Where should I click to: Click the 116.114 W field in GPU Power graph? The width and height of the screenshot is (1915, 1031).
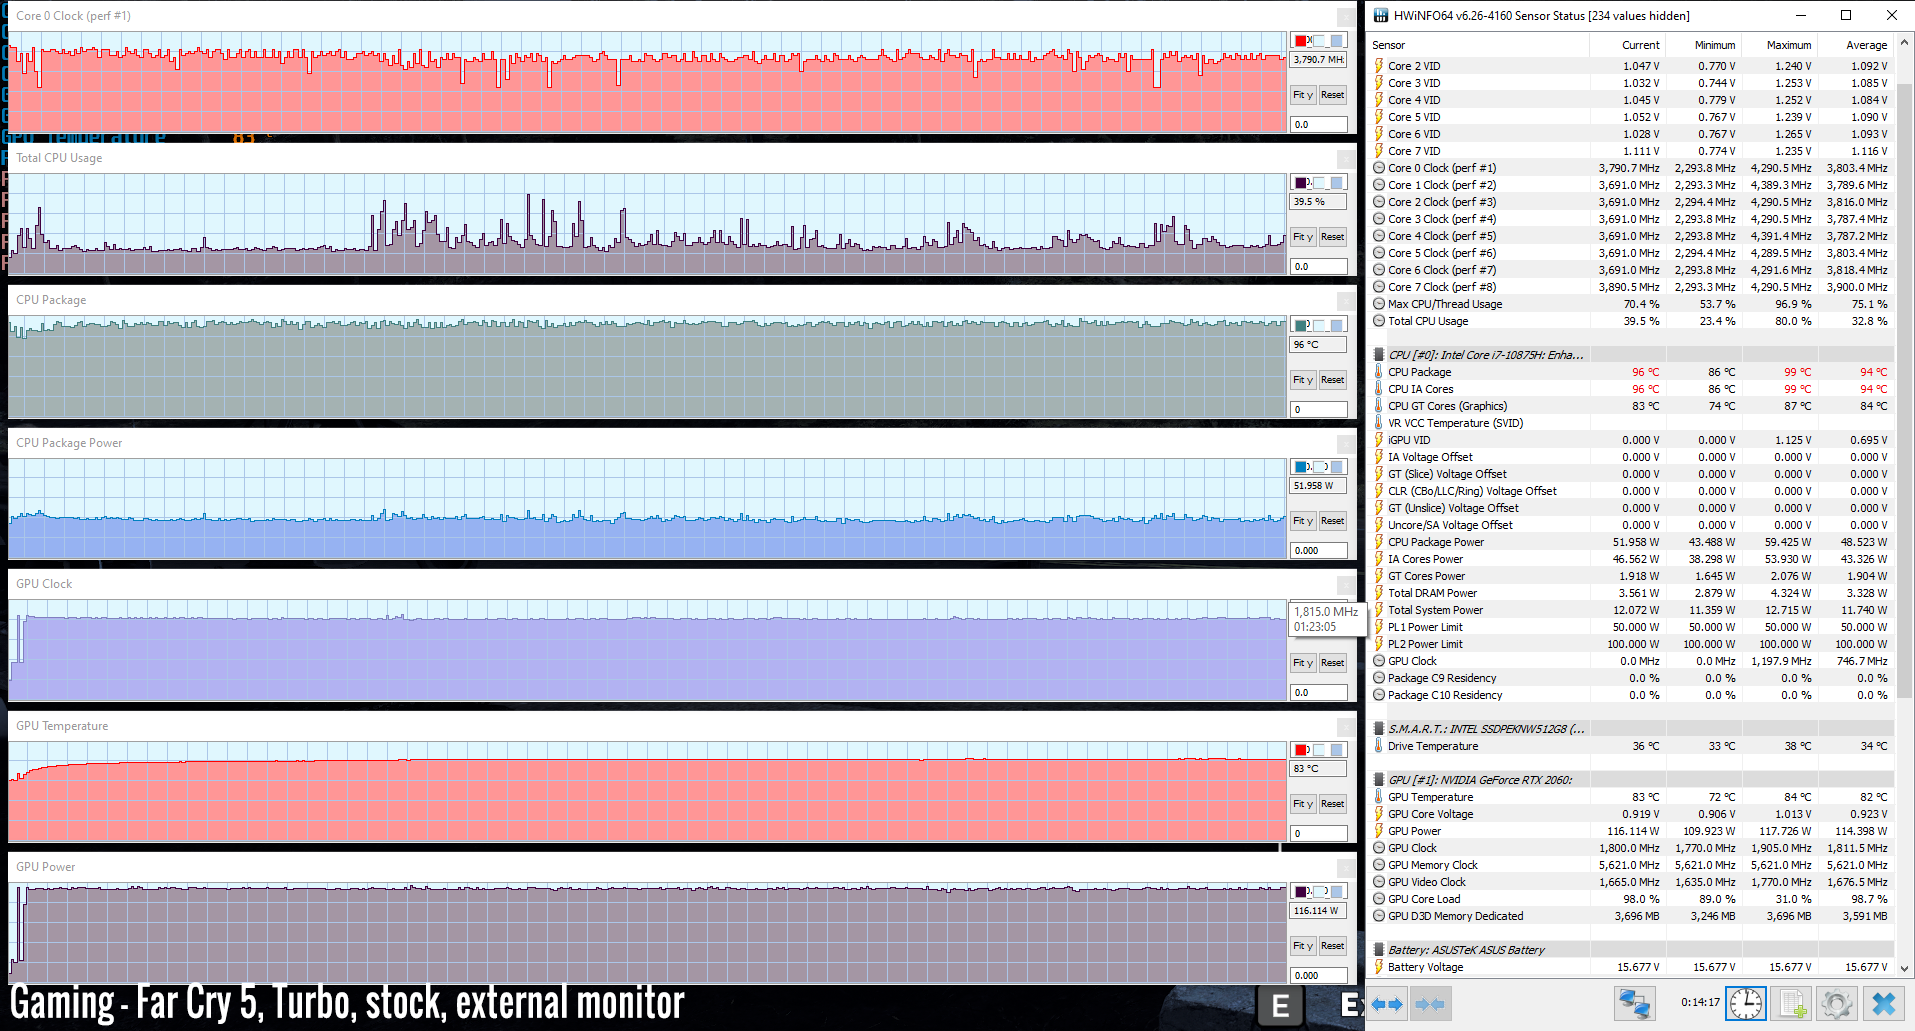click(x=1318, y=911)
